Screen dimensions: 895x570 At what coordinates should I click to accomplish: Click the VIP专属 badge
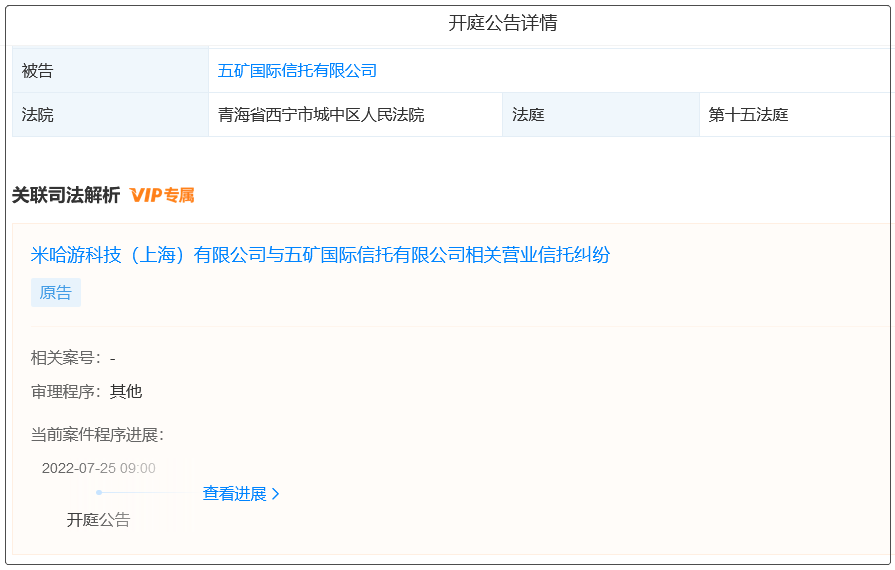[x=162, y=195]
